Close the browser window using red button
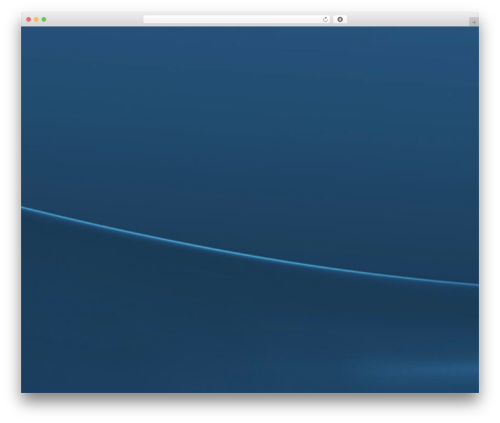Viewport: 500px width, 423px height. [x=29, y=20]
